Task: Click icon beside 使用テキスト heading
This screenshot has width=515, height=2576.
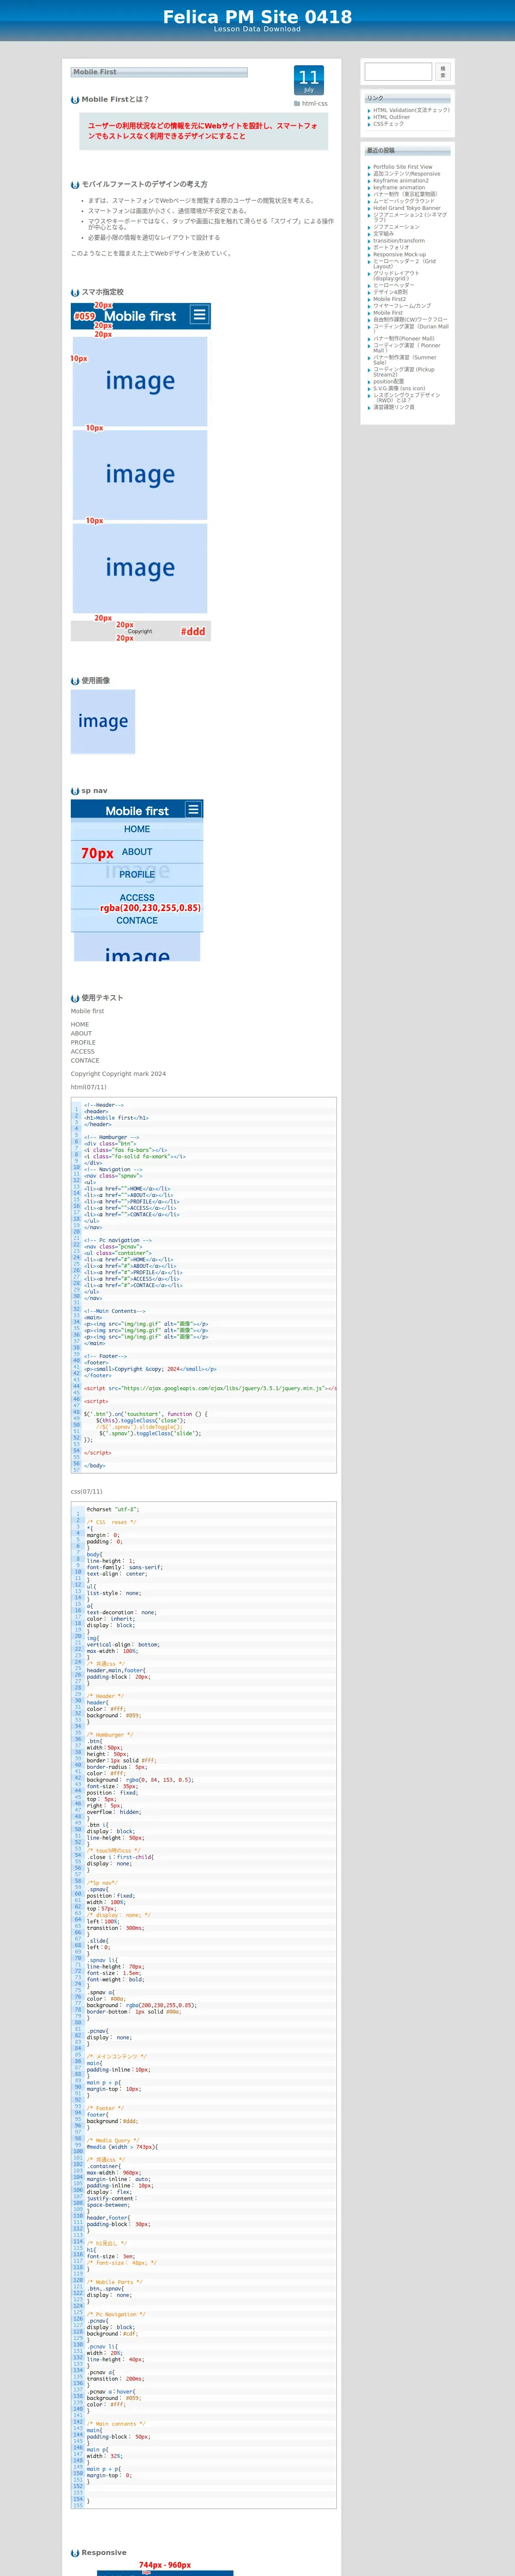Action: click(x=75, y=998)
